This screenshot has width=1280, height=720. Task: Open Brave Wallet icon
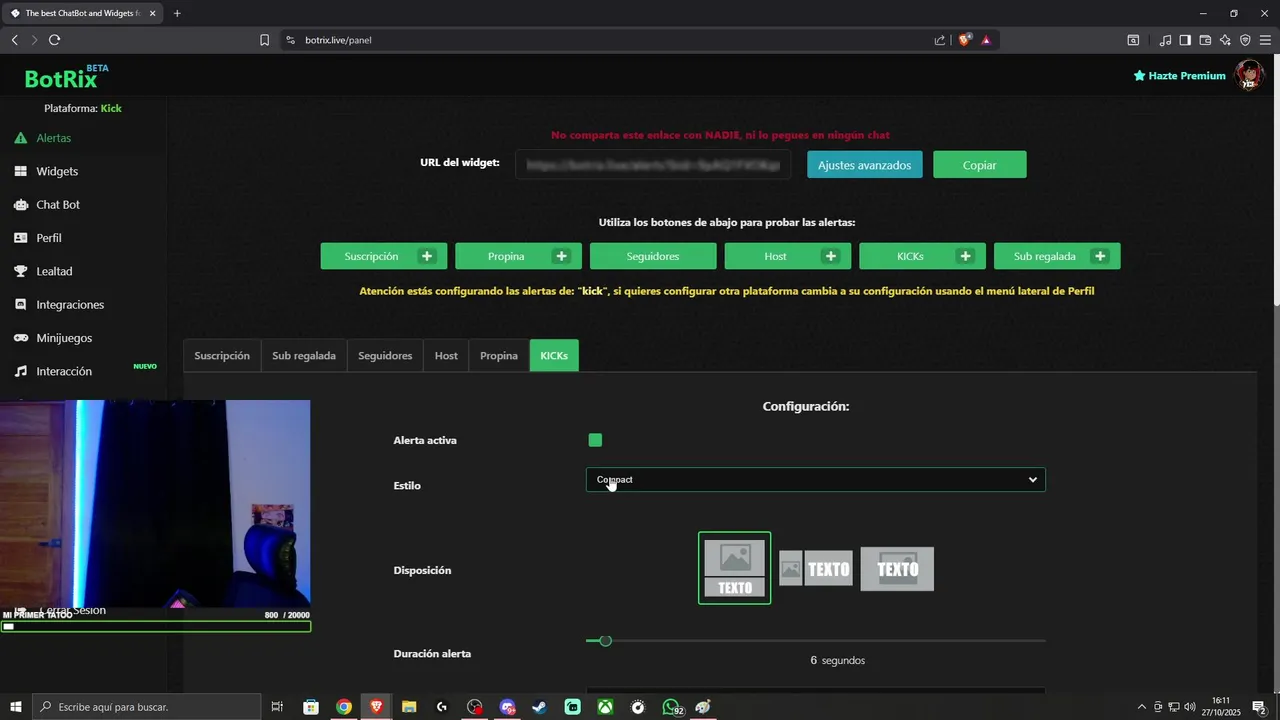coord(1205,40)
